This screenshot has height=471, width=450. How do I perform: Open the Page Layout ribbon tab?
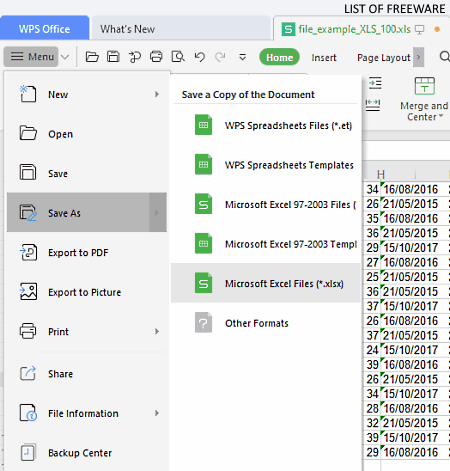[x=383, y=58]
